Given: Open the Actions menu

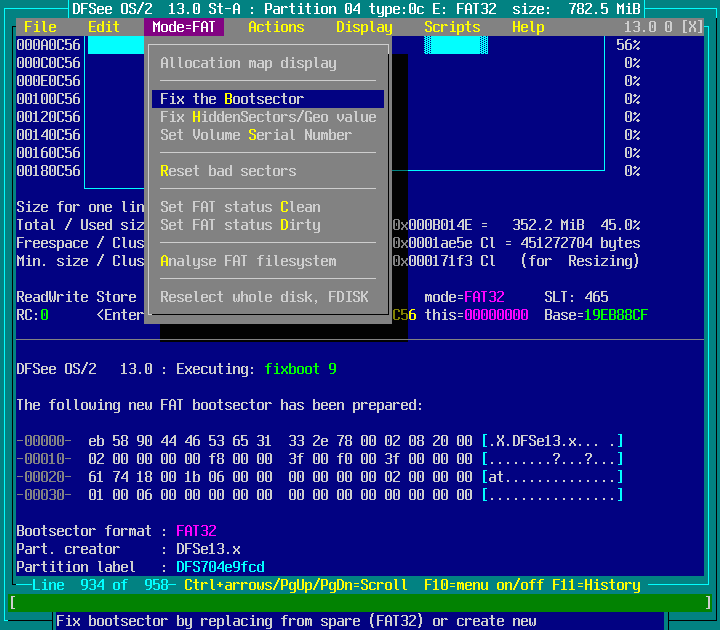Looking at the screenshot, I should click(276, 27).
